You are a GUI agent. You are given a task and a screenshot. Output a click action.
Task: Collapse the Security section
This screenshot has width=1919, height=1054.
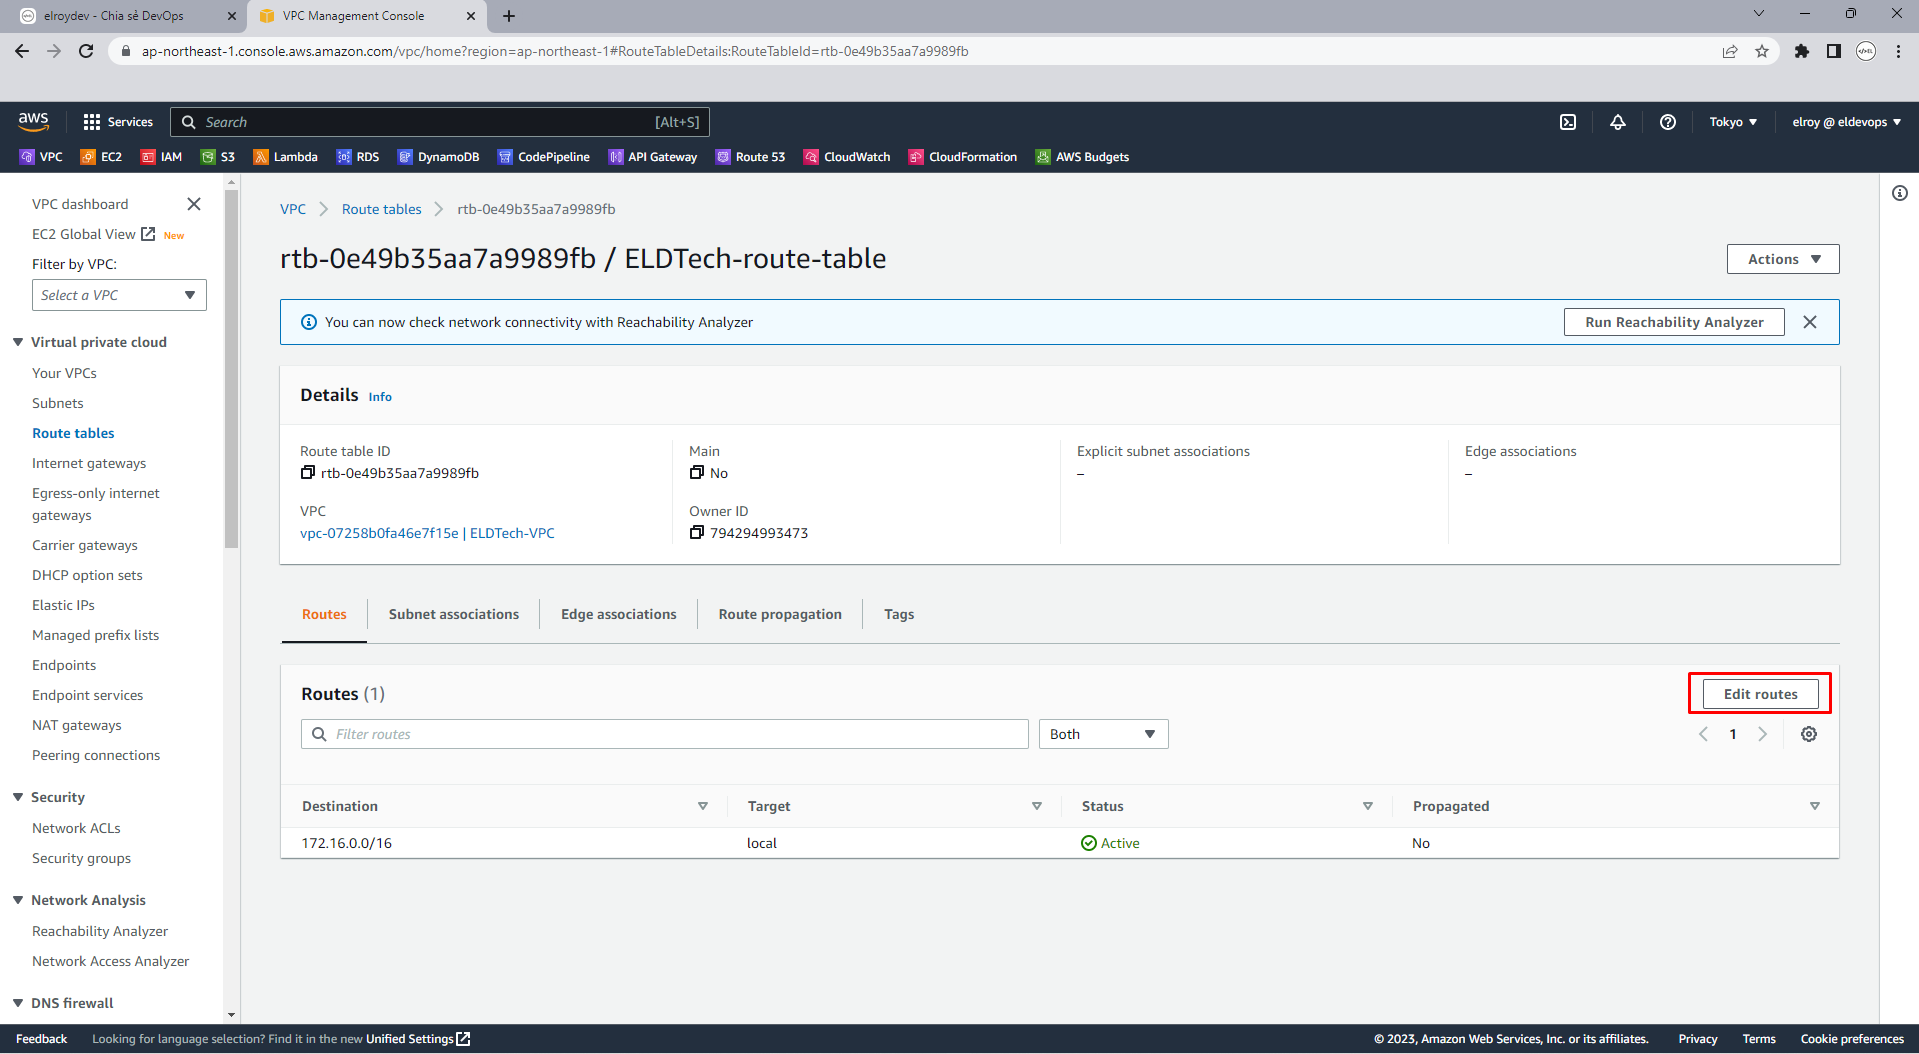18,797
